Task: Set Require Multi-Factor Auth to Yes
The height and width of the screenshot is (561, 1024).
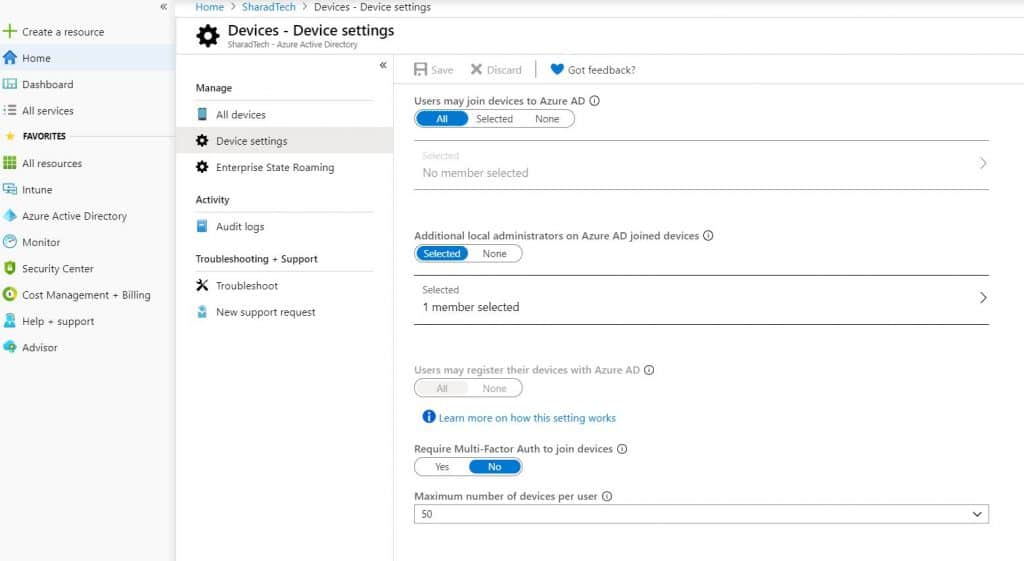Action: point(442,467)
